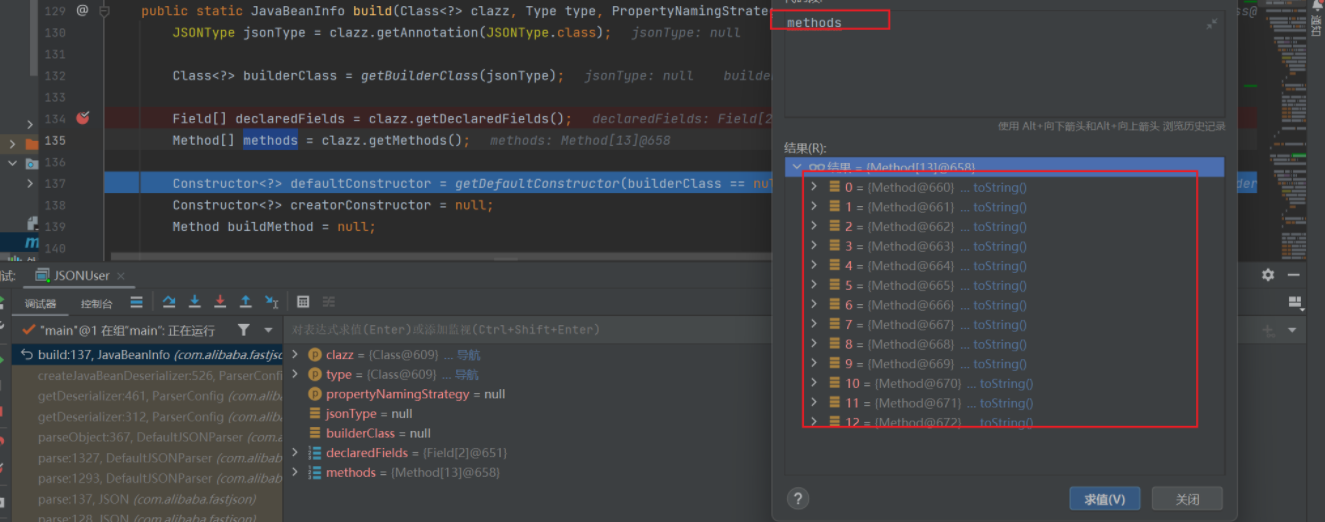Select result row 8 = Method@668
This screenshot has height=522, width=1325.
click(x=1004, y=344)
